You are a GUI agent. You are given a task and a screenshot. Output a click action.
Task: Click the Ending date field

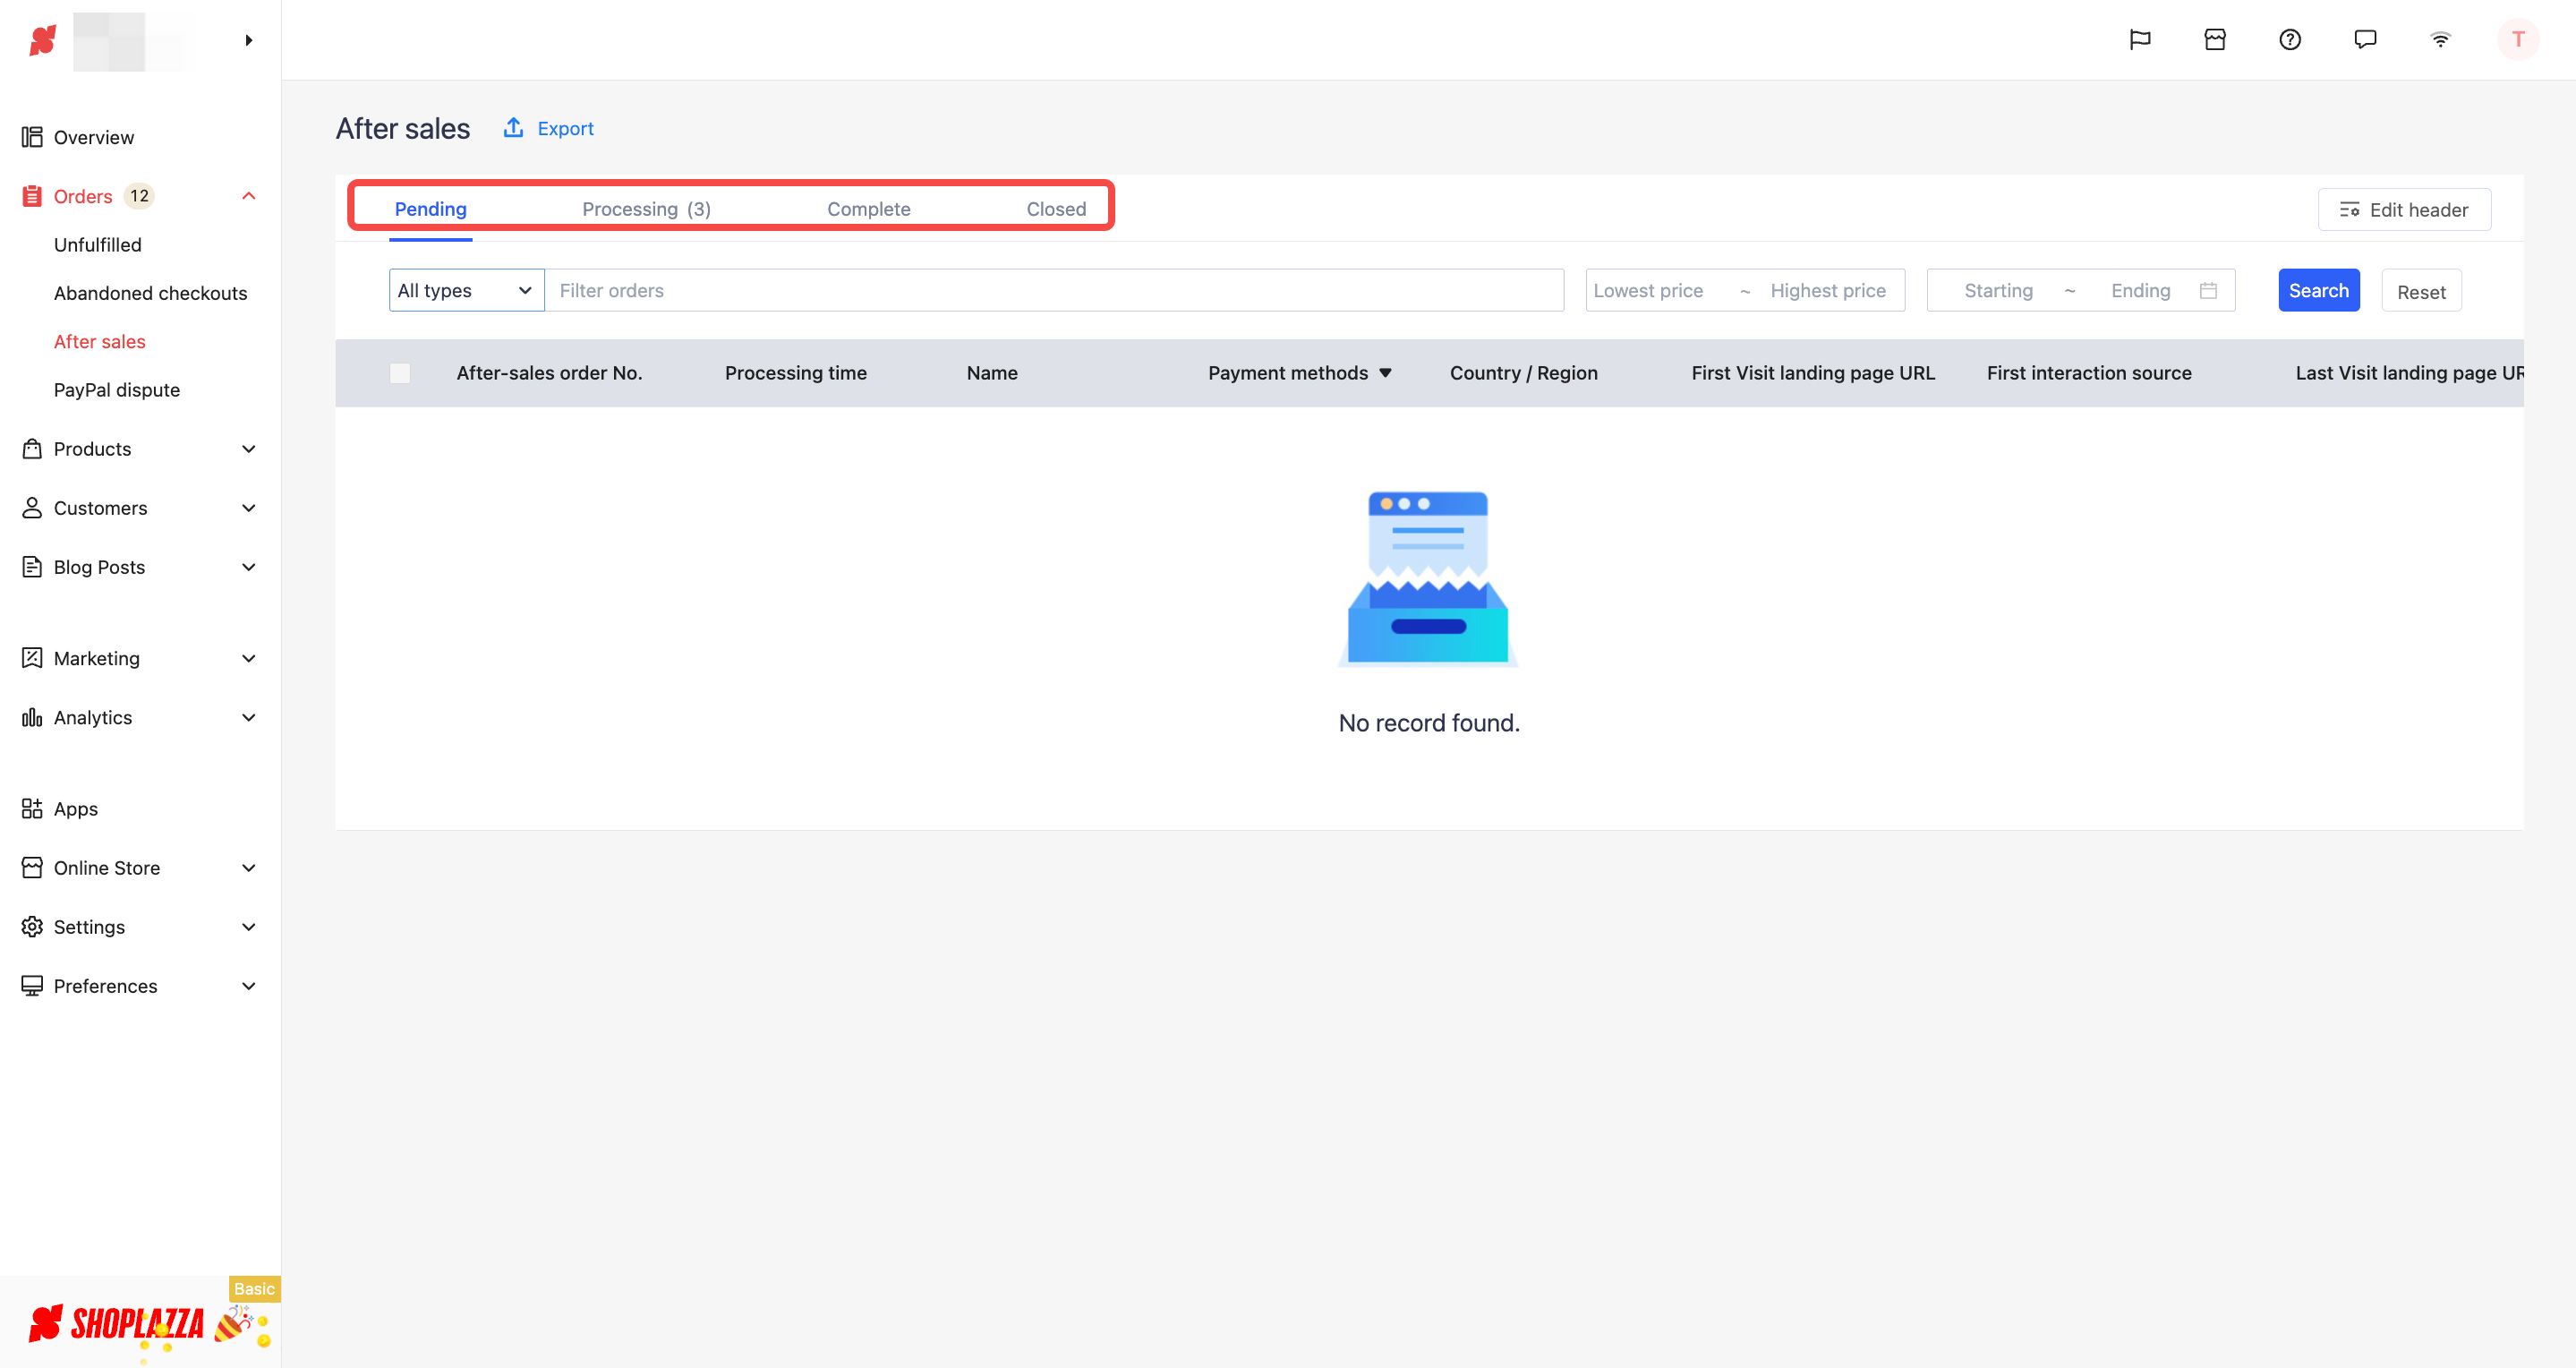click(x=2140, y=290)
